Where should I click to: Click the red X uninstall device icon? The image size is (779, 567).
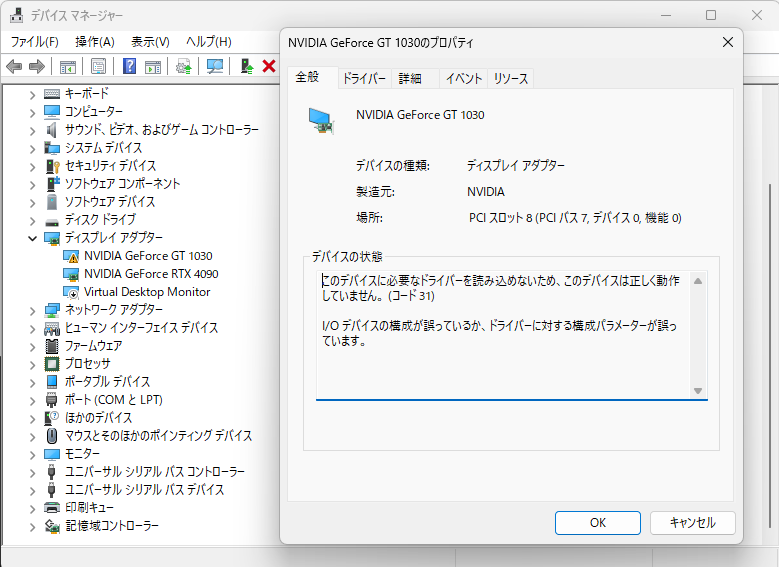(x=269, y=66)
